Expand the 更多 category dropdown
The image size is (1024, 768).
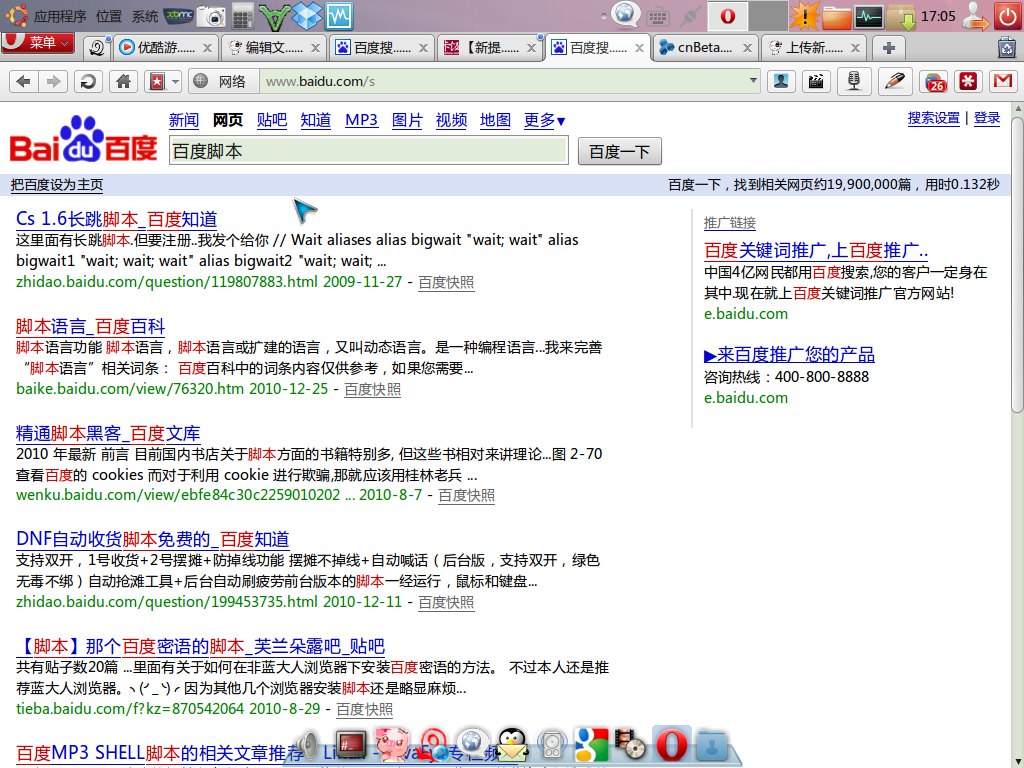click(544, 120)
